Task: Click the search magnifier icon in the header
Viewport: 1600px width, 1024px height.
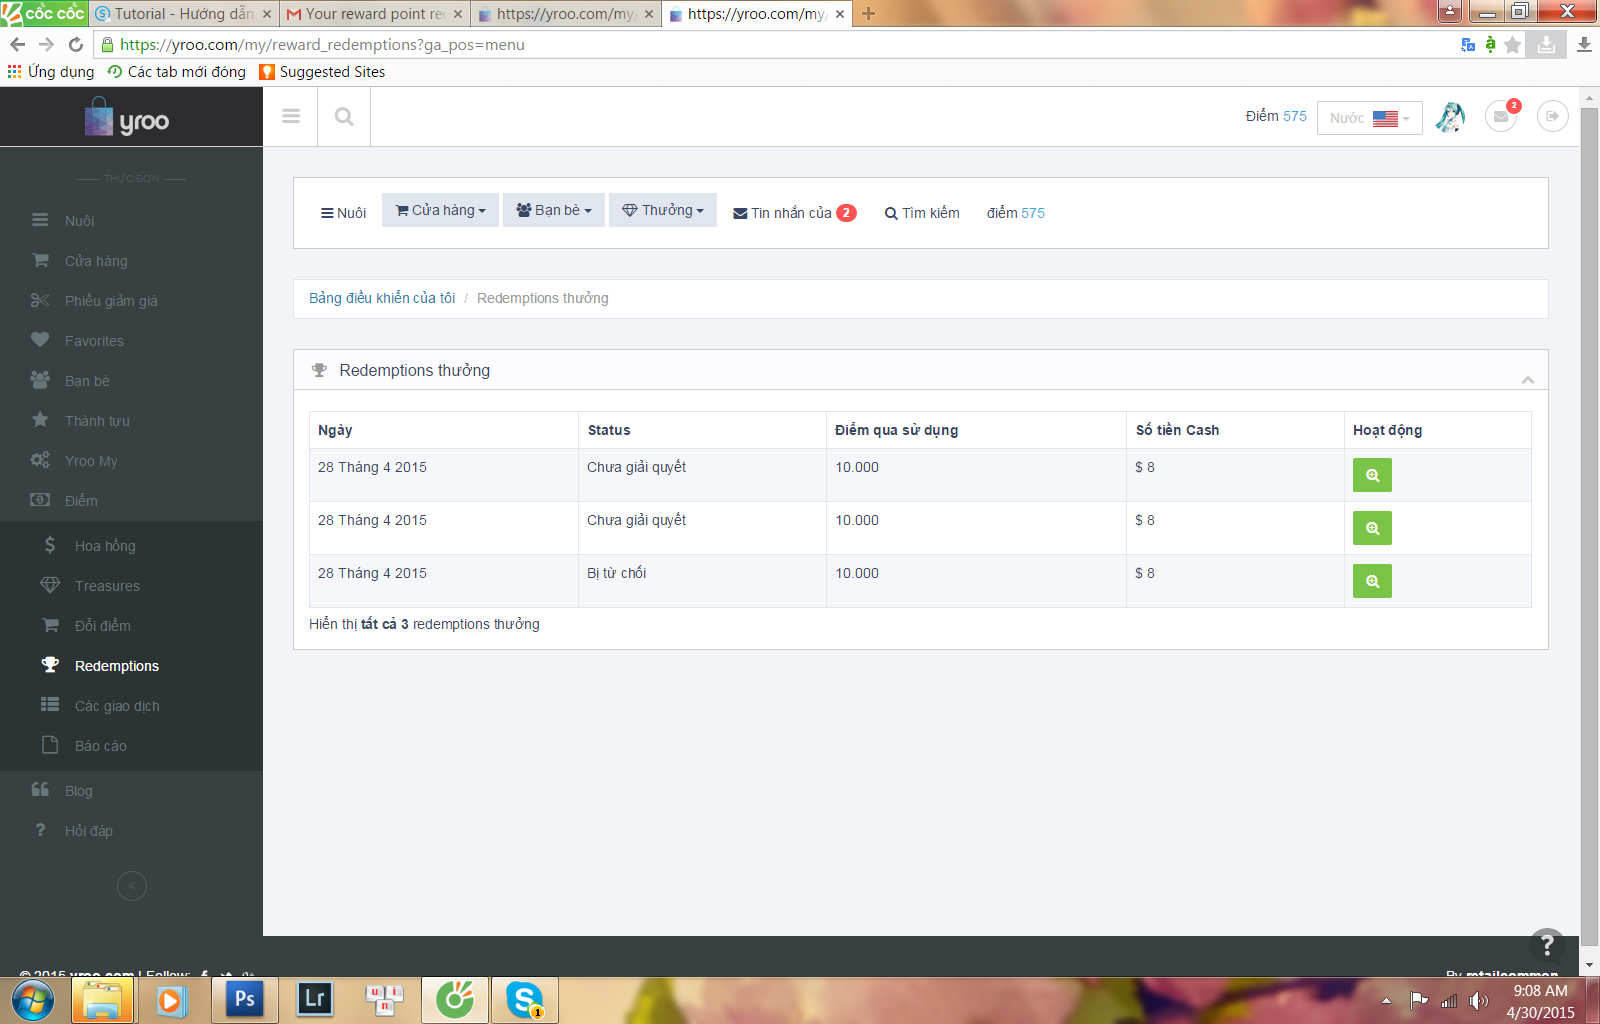Action: [344, 116]
